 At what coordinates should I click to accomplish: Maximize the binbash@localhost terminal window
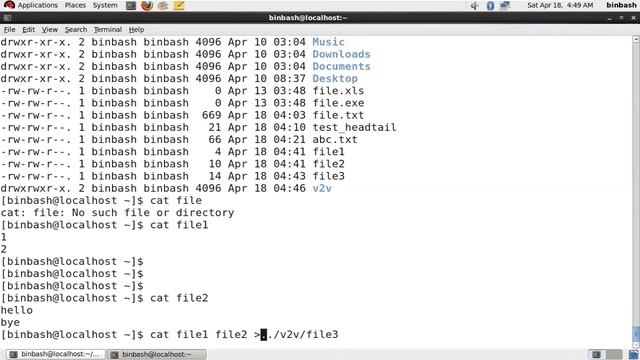[x=621, y=18]
